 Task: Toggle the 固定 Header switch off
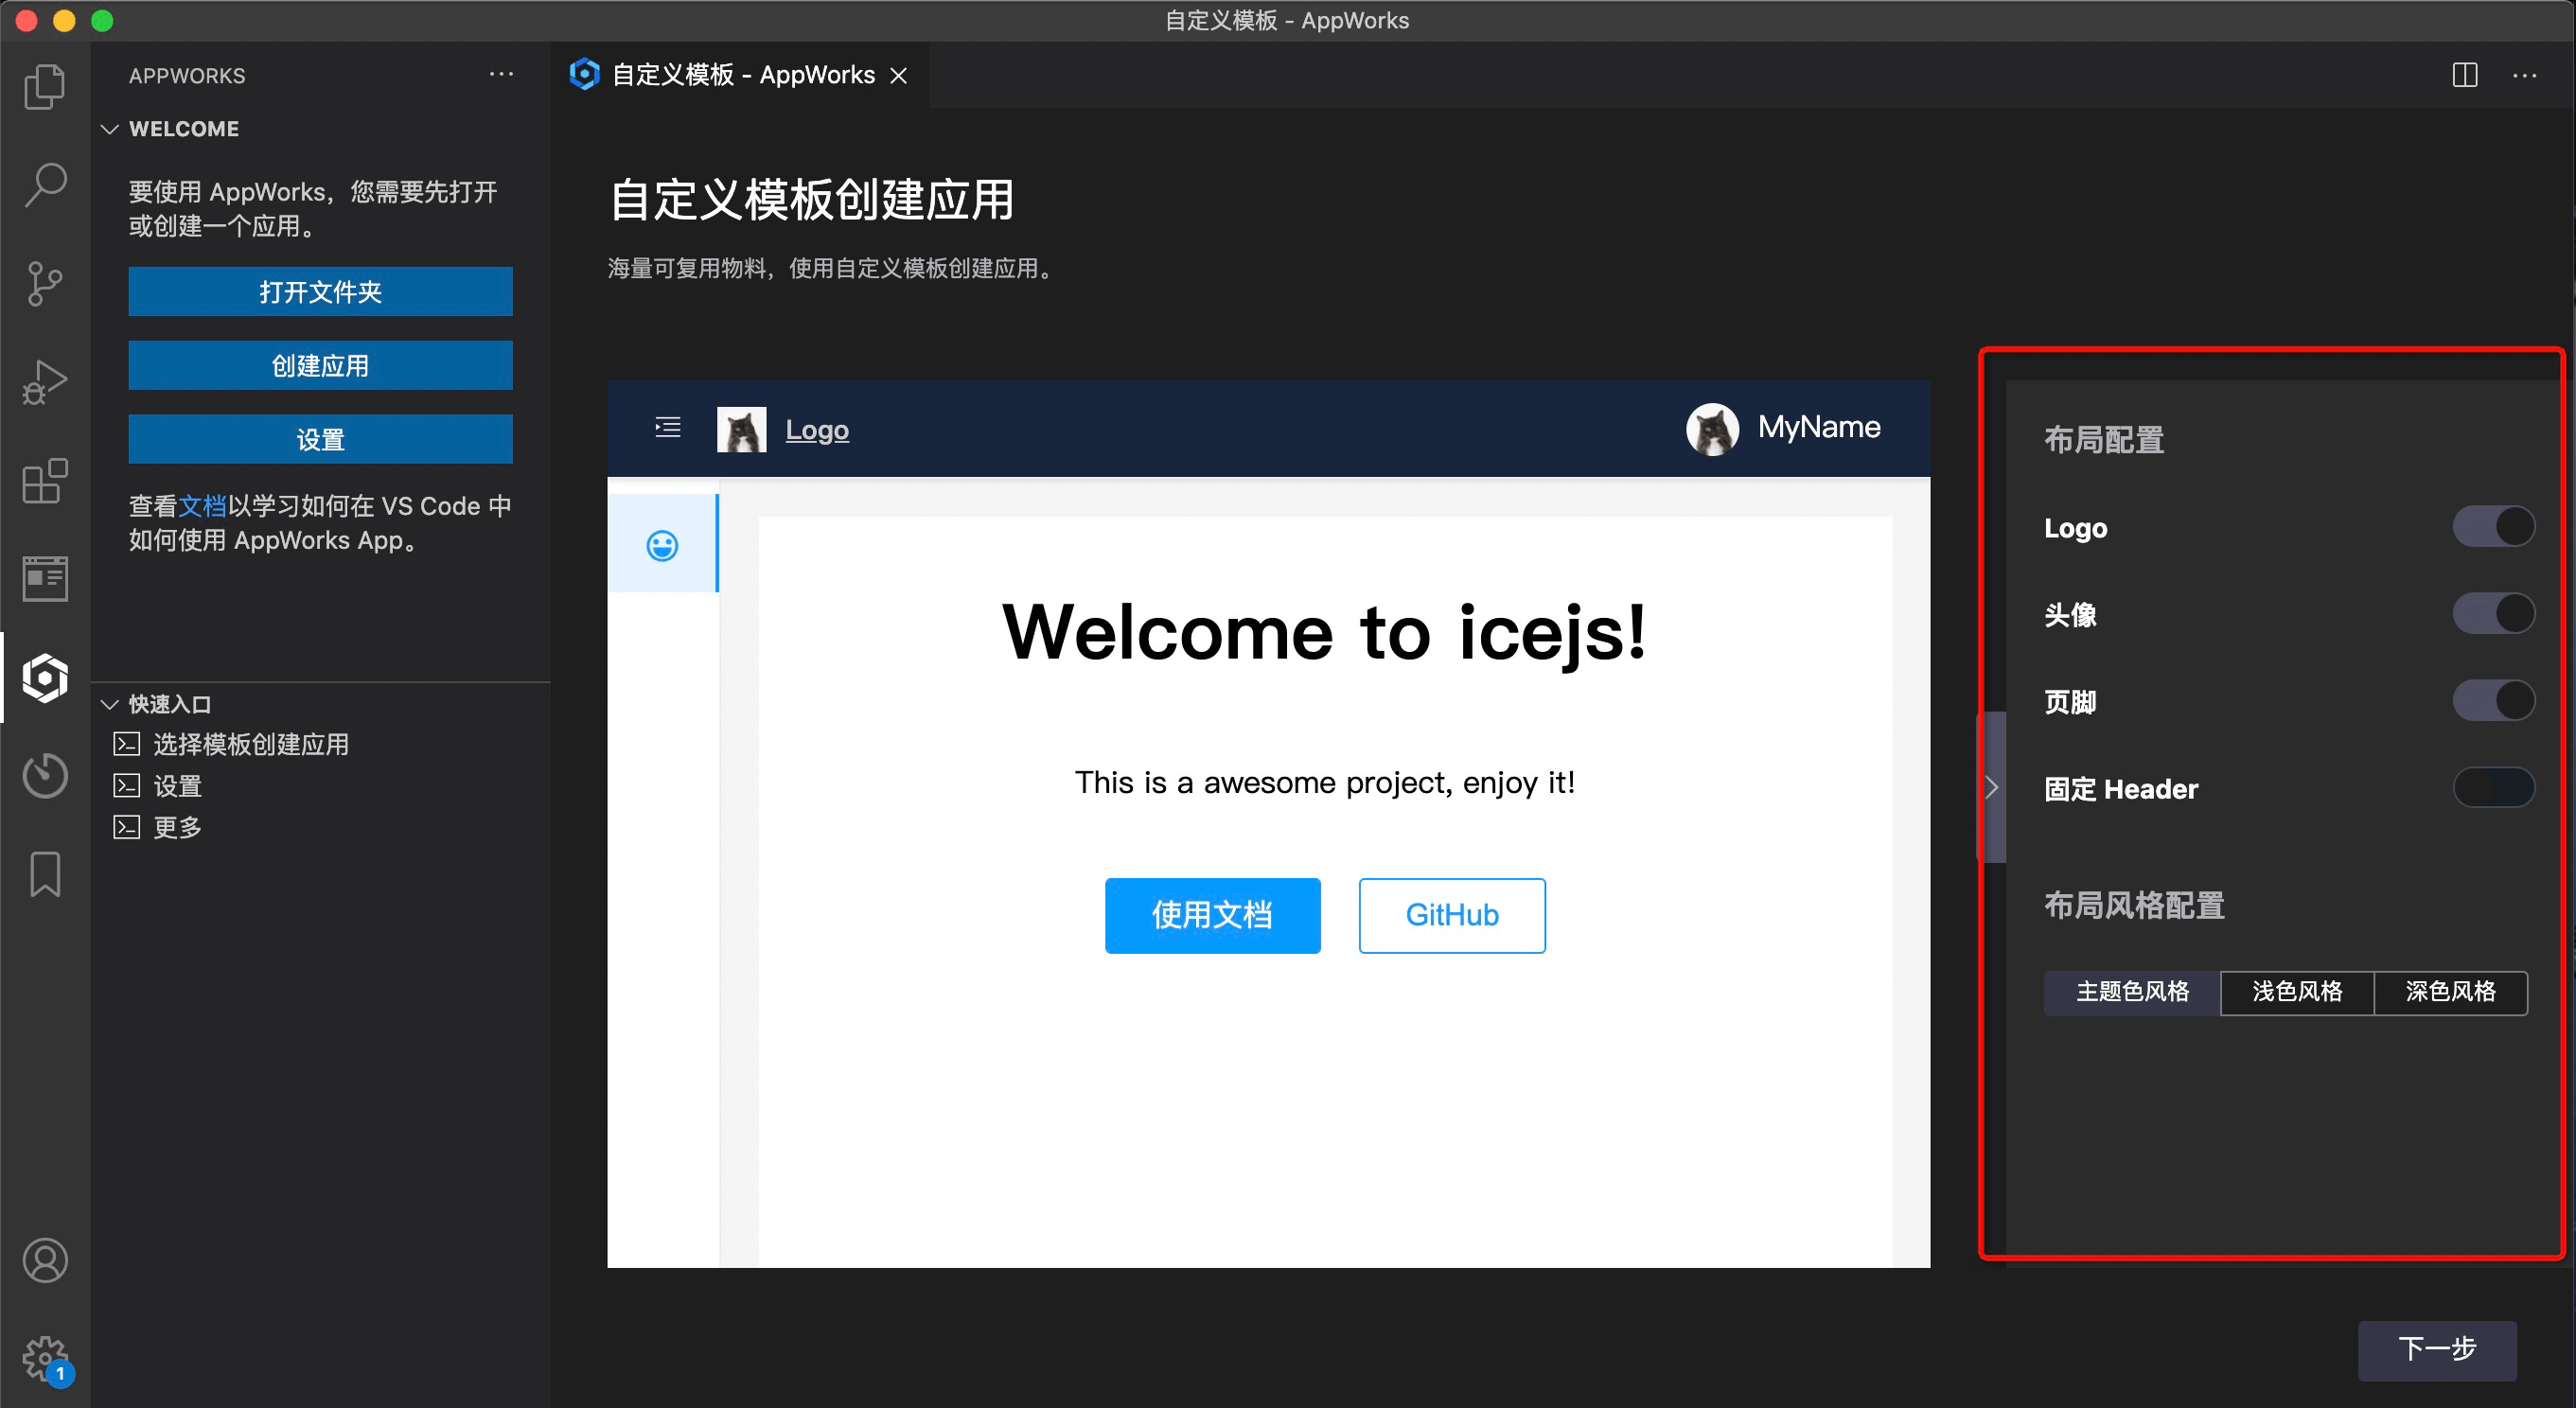pyautogui.click(x=2493, y=789)
